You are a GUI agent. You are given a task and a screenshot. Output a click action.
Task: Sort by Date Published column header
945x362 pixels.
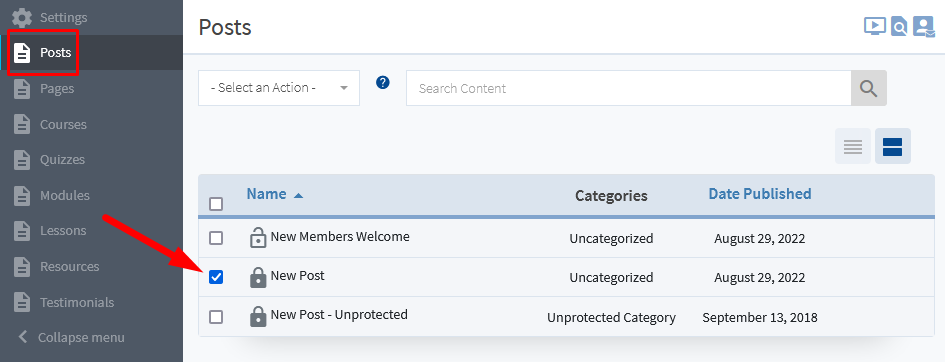click(759, 193)
